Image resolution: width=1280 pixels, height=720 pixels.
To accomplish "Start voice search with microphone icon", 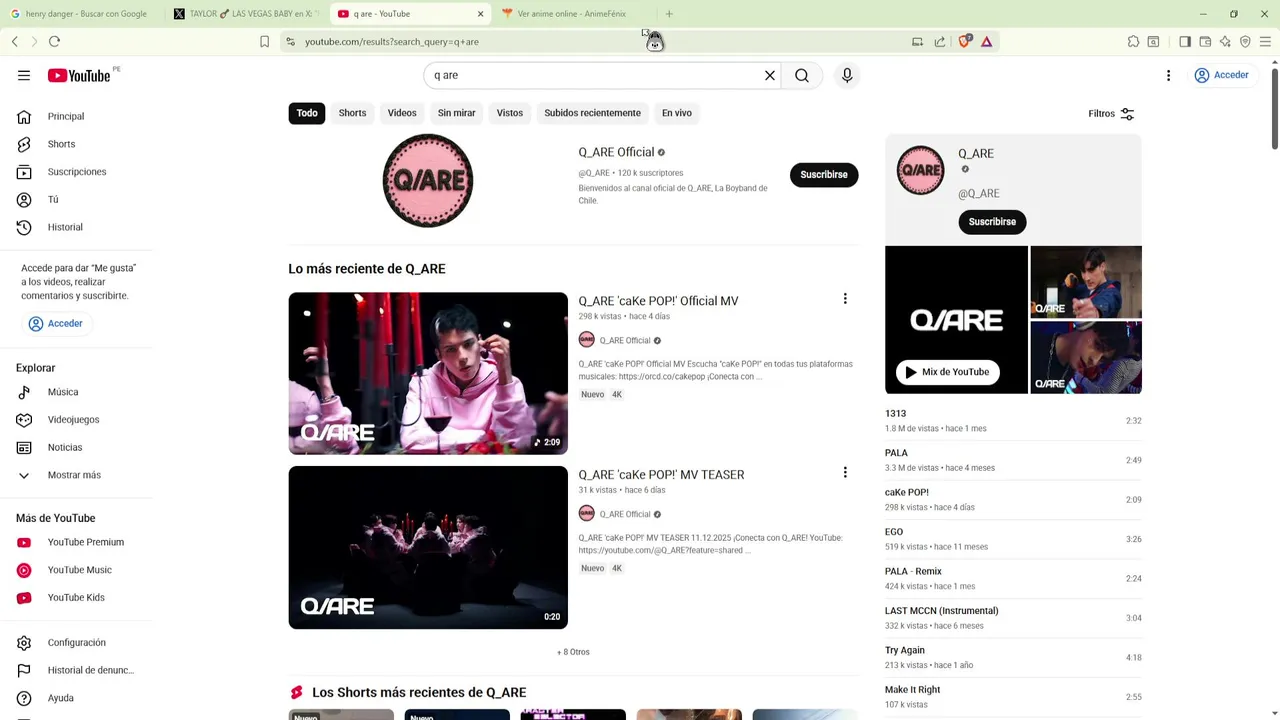I will point(847,75).
